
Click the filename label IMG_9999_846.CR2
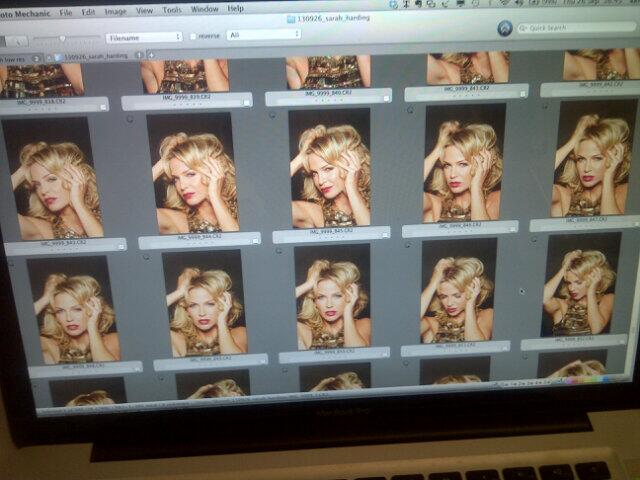pos(460,225)
